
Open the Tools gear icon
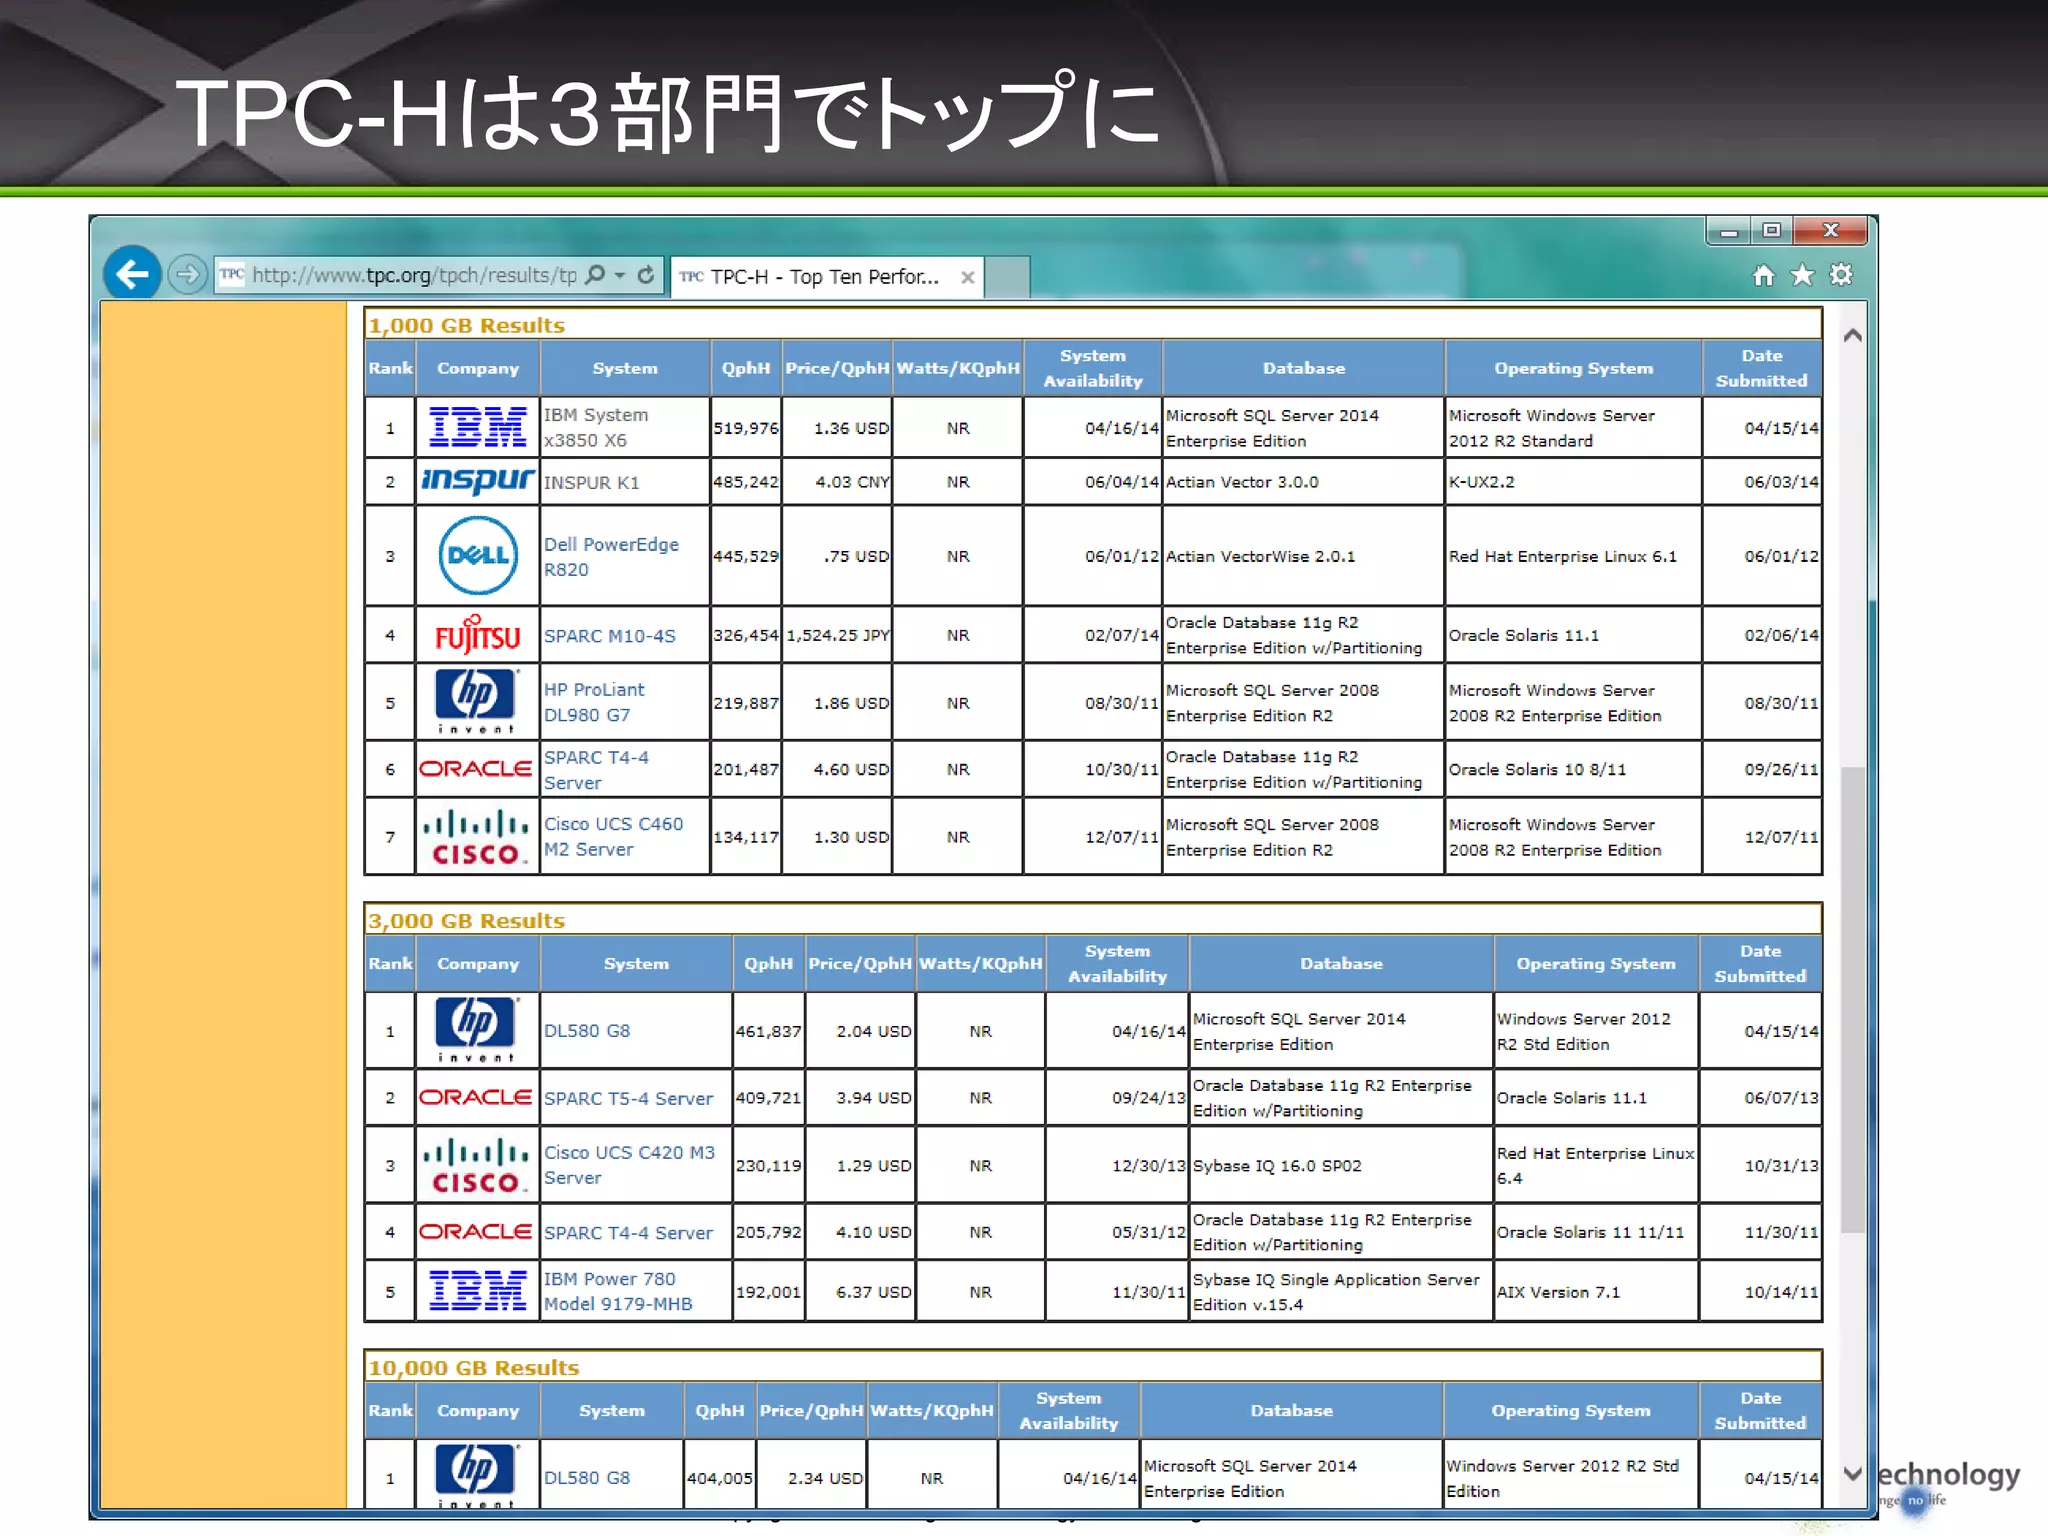tap(1841, 275)
